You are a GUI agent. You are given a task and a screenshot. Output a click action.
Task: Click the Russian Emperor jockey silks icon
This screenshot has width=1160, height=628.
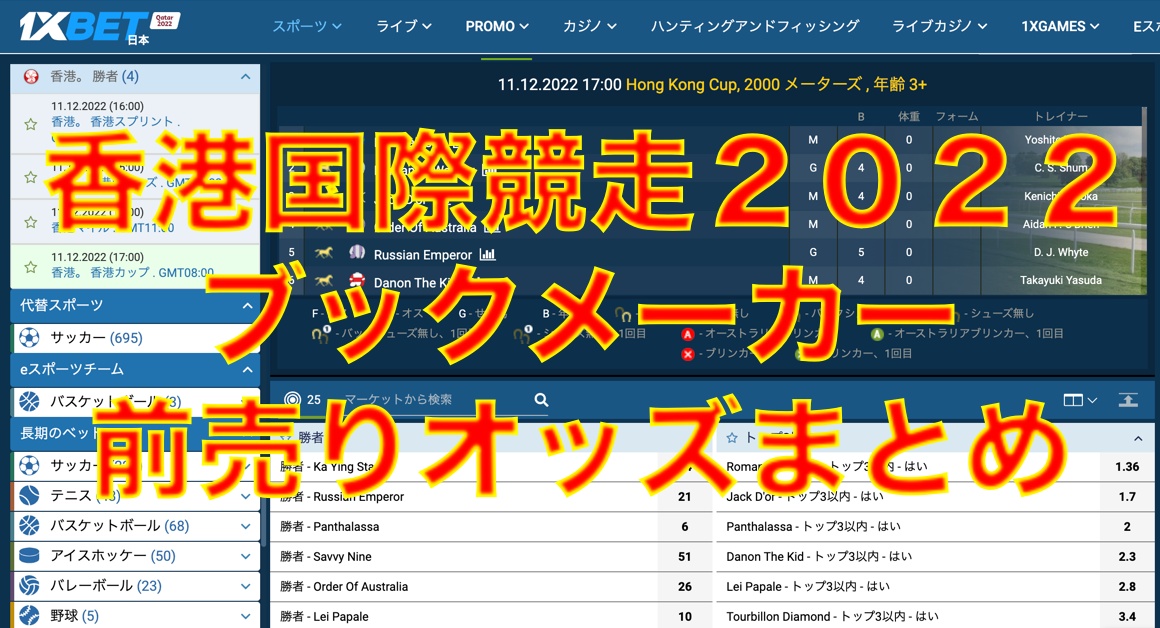tap(357, 253)
